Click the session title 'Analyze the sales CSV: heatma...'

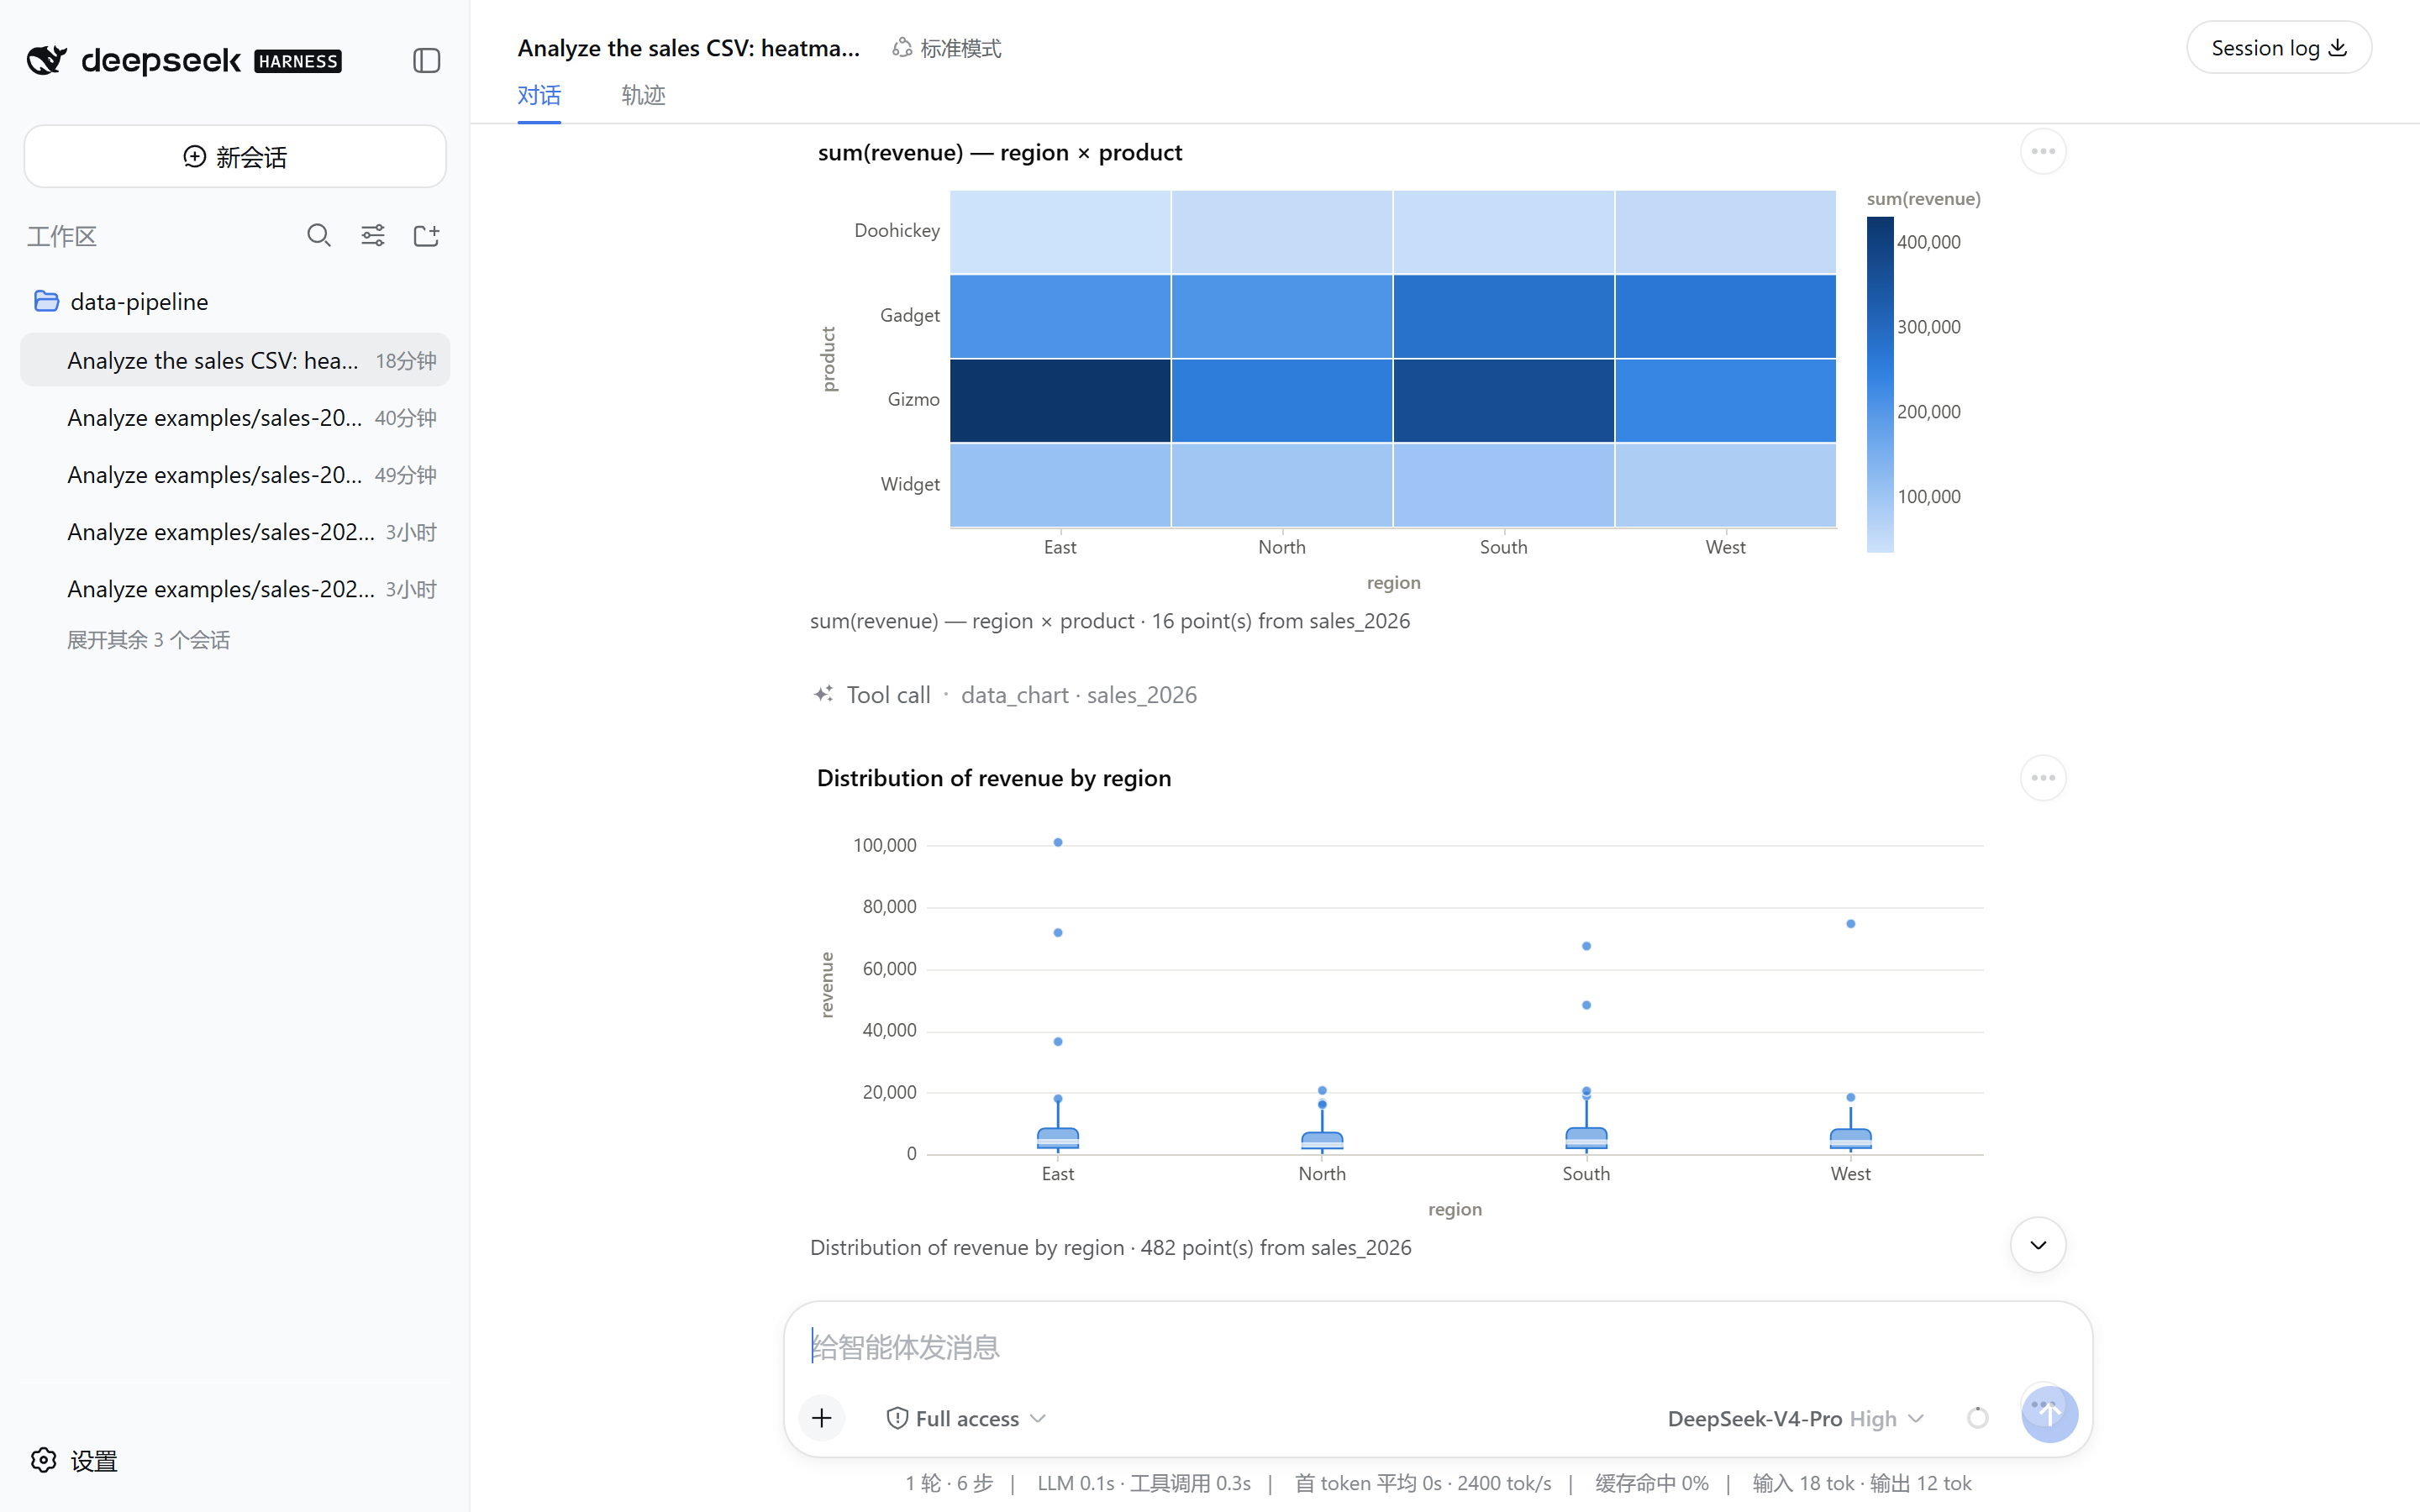tap(689, 48)
